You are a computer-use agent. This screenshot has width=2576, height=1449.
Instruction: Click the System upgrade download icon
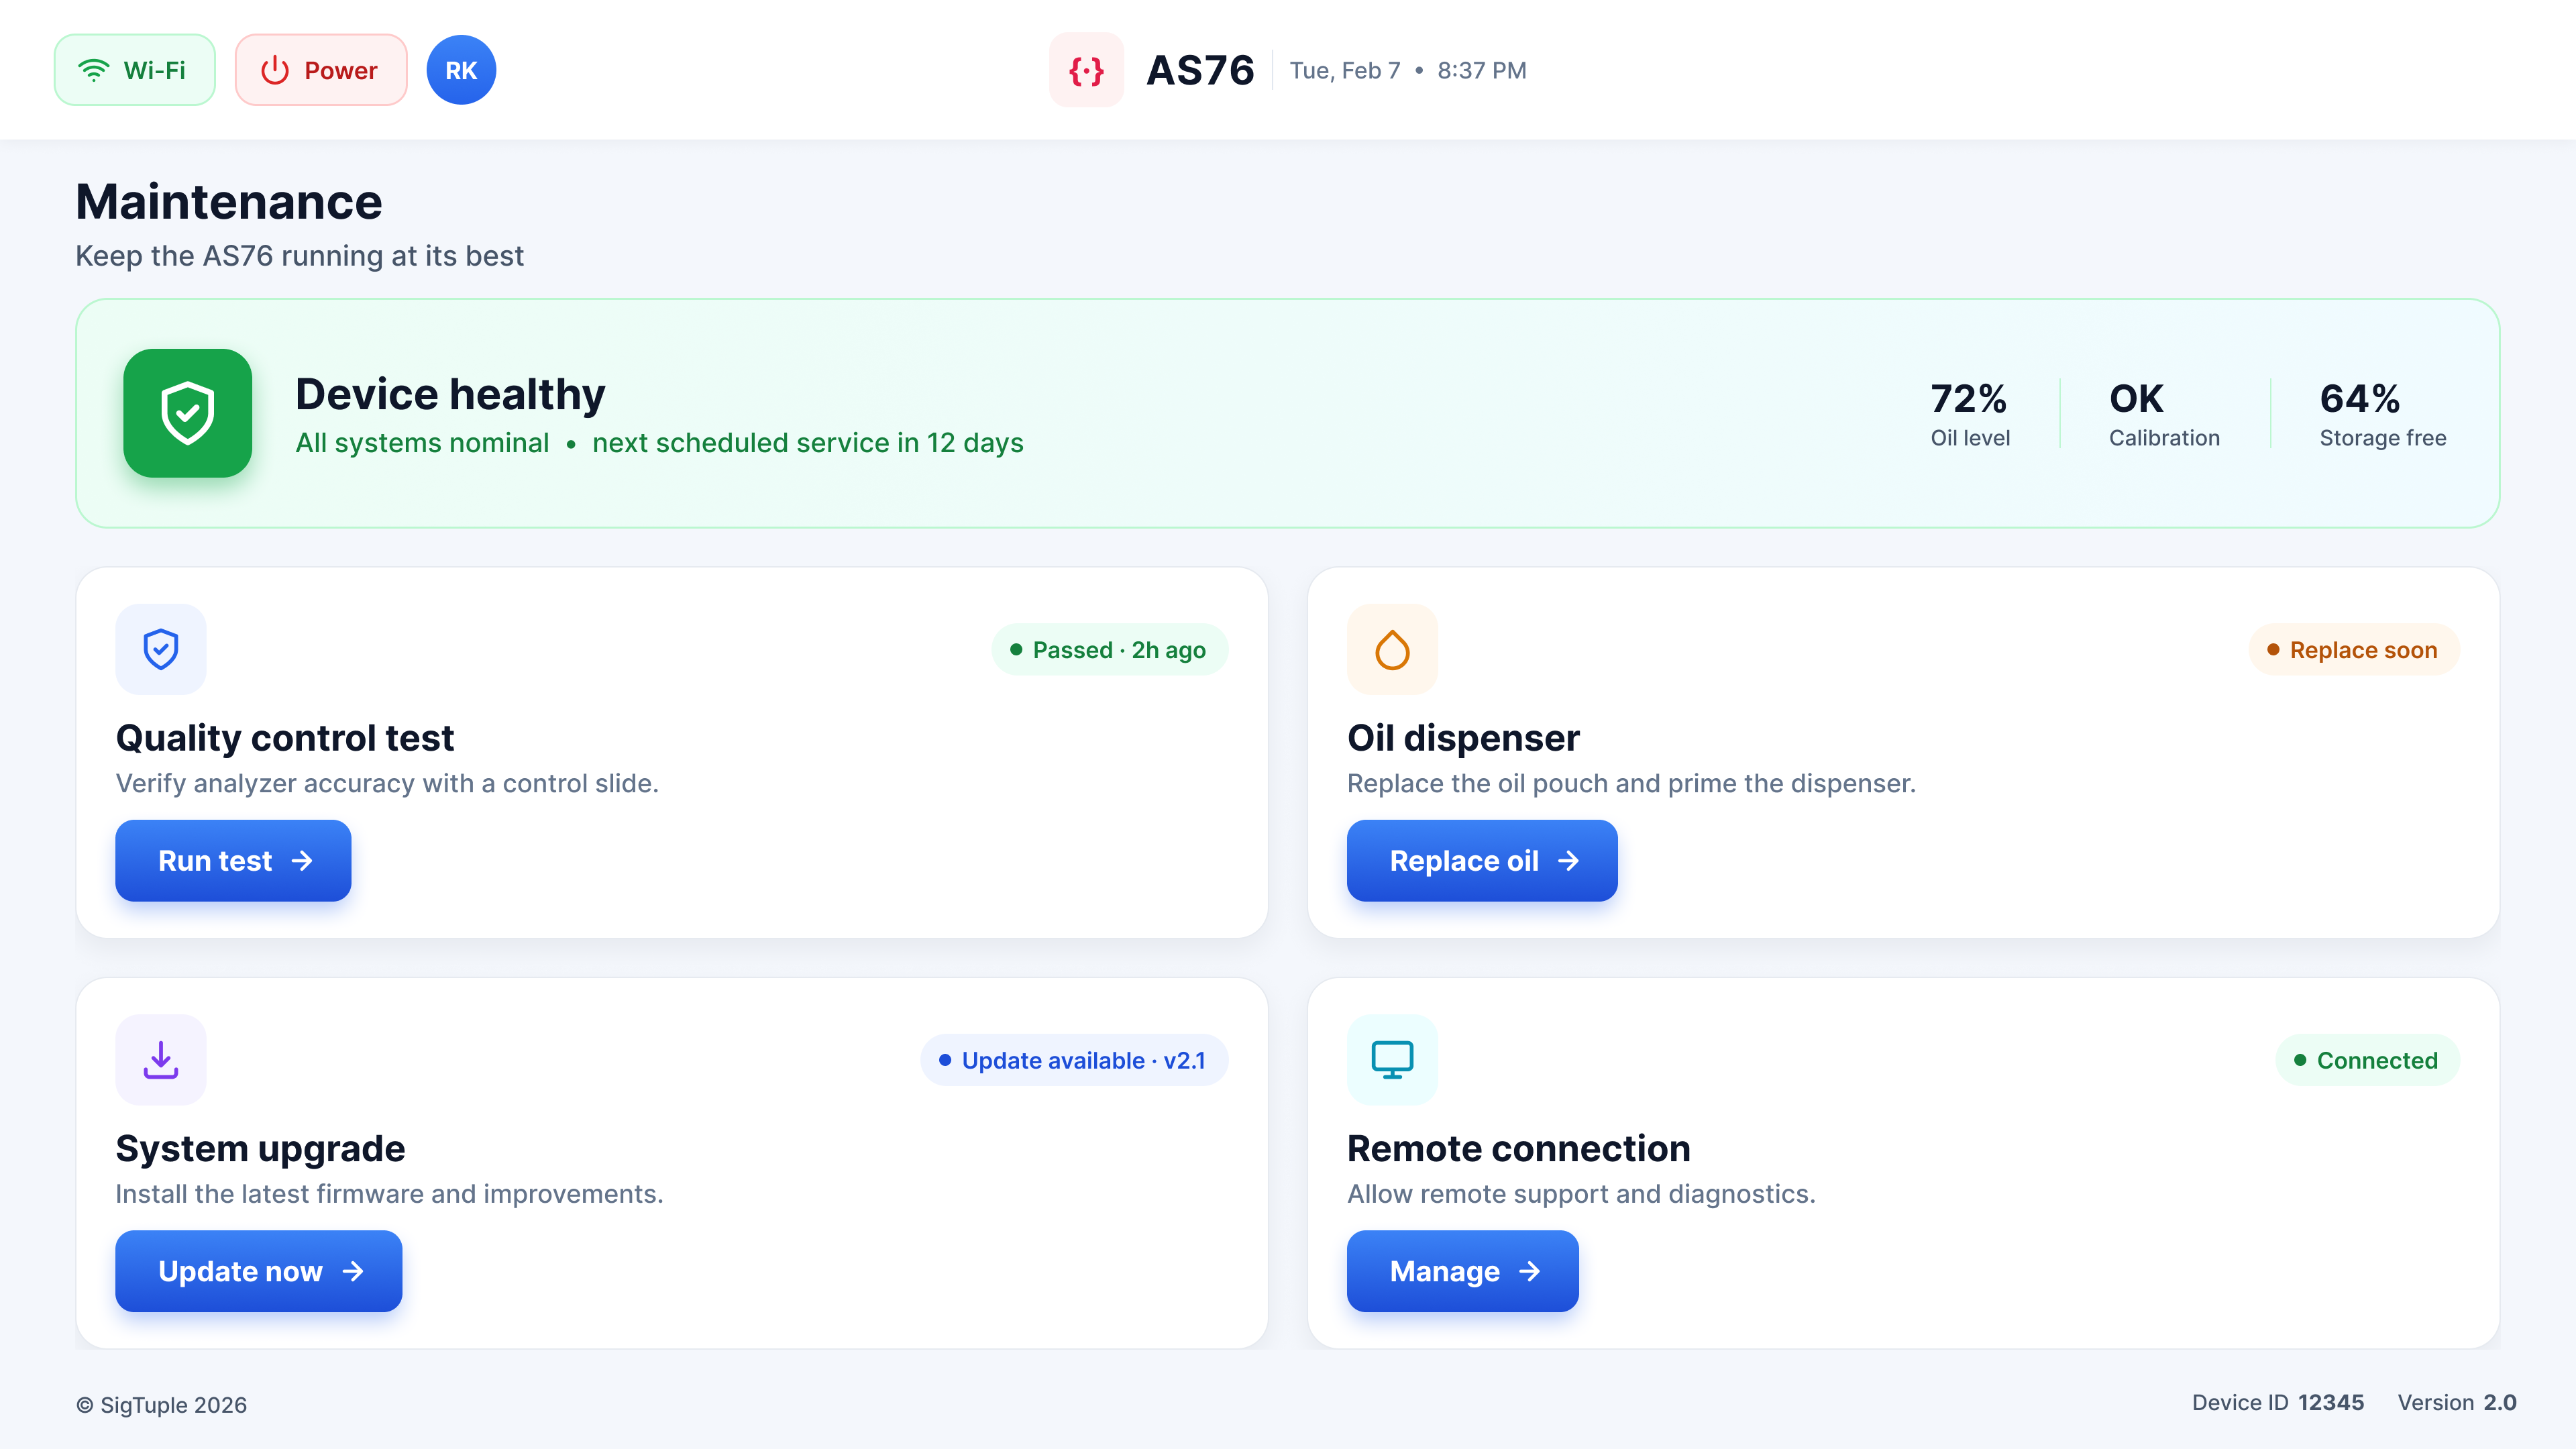[x=161, y=1060]
